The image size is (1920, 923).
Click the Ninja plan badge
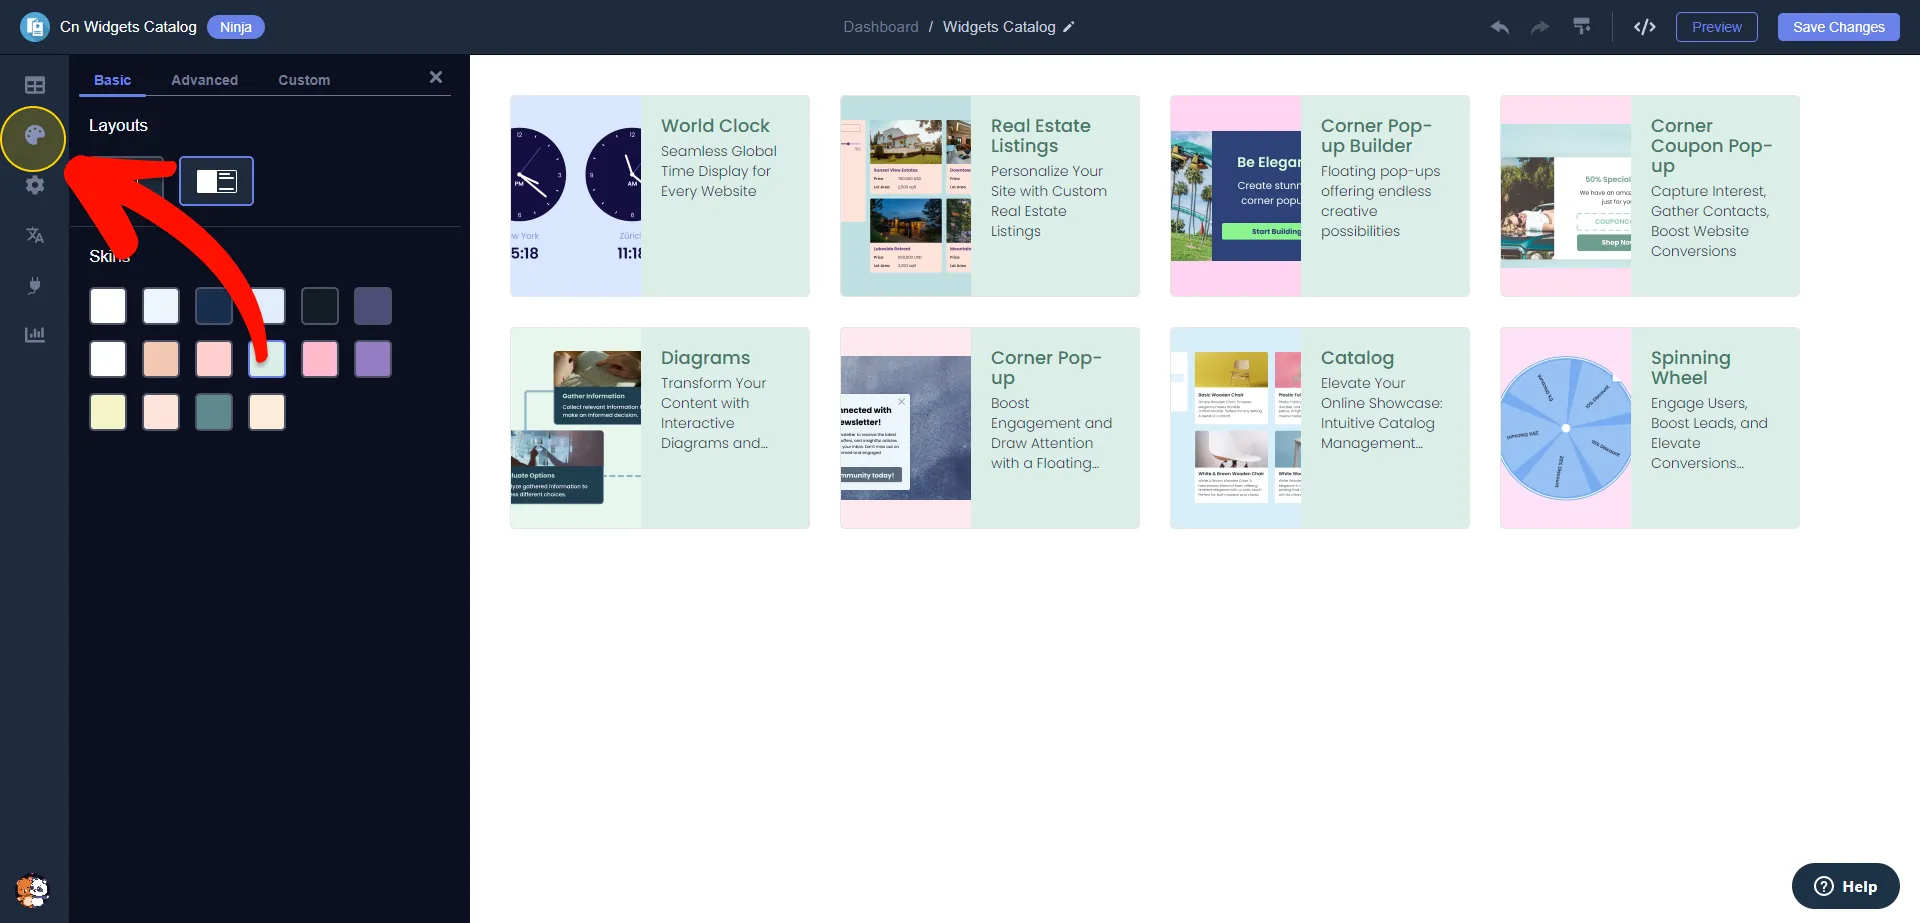pyautogui.click(x=236, y=27)
